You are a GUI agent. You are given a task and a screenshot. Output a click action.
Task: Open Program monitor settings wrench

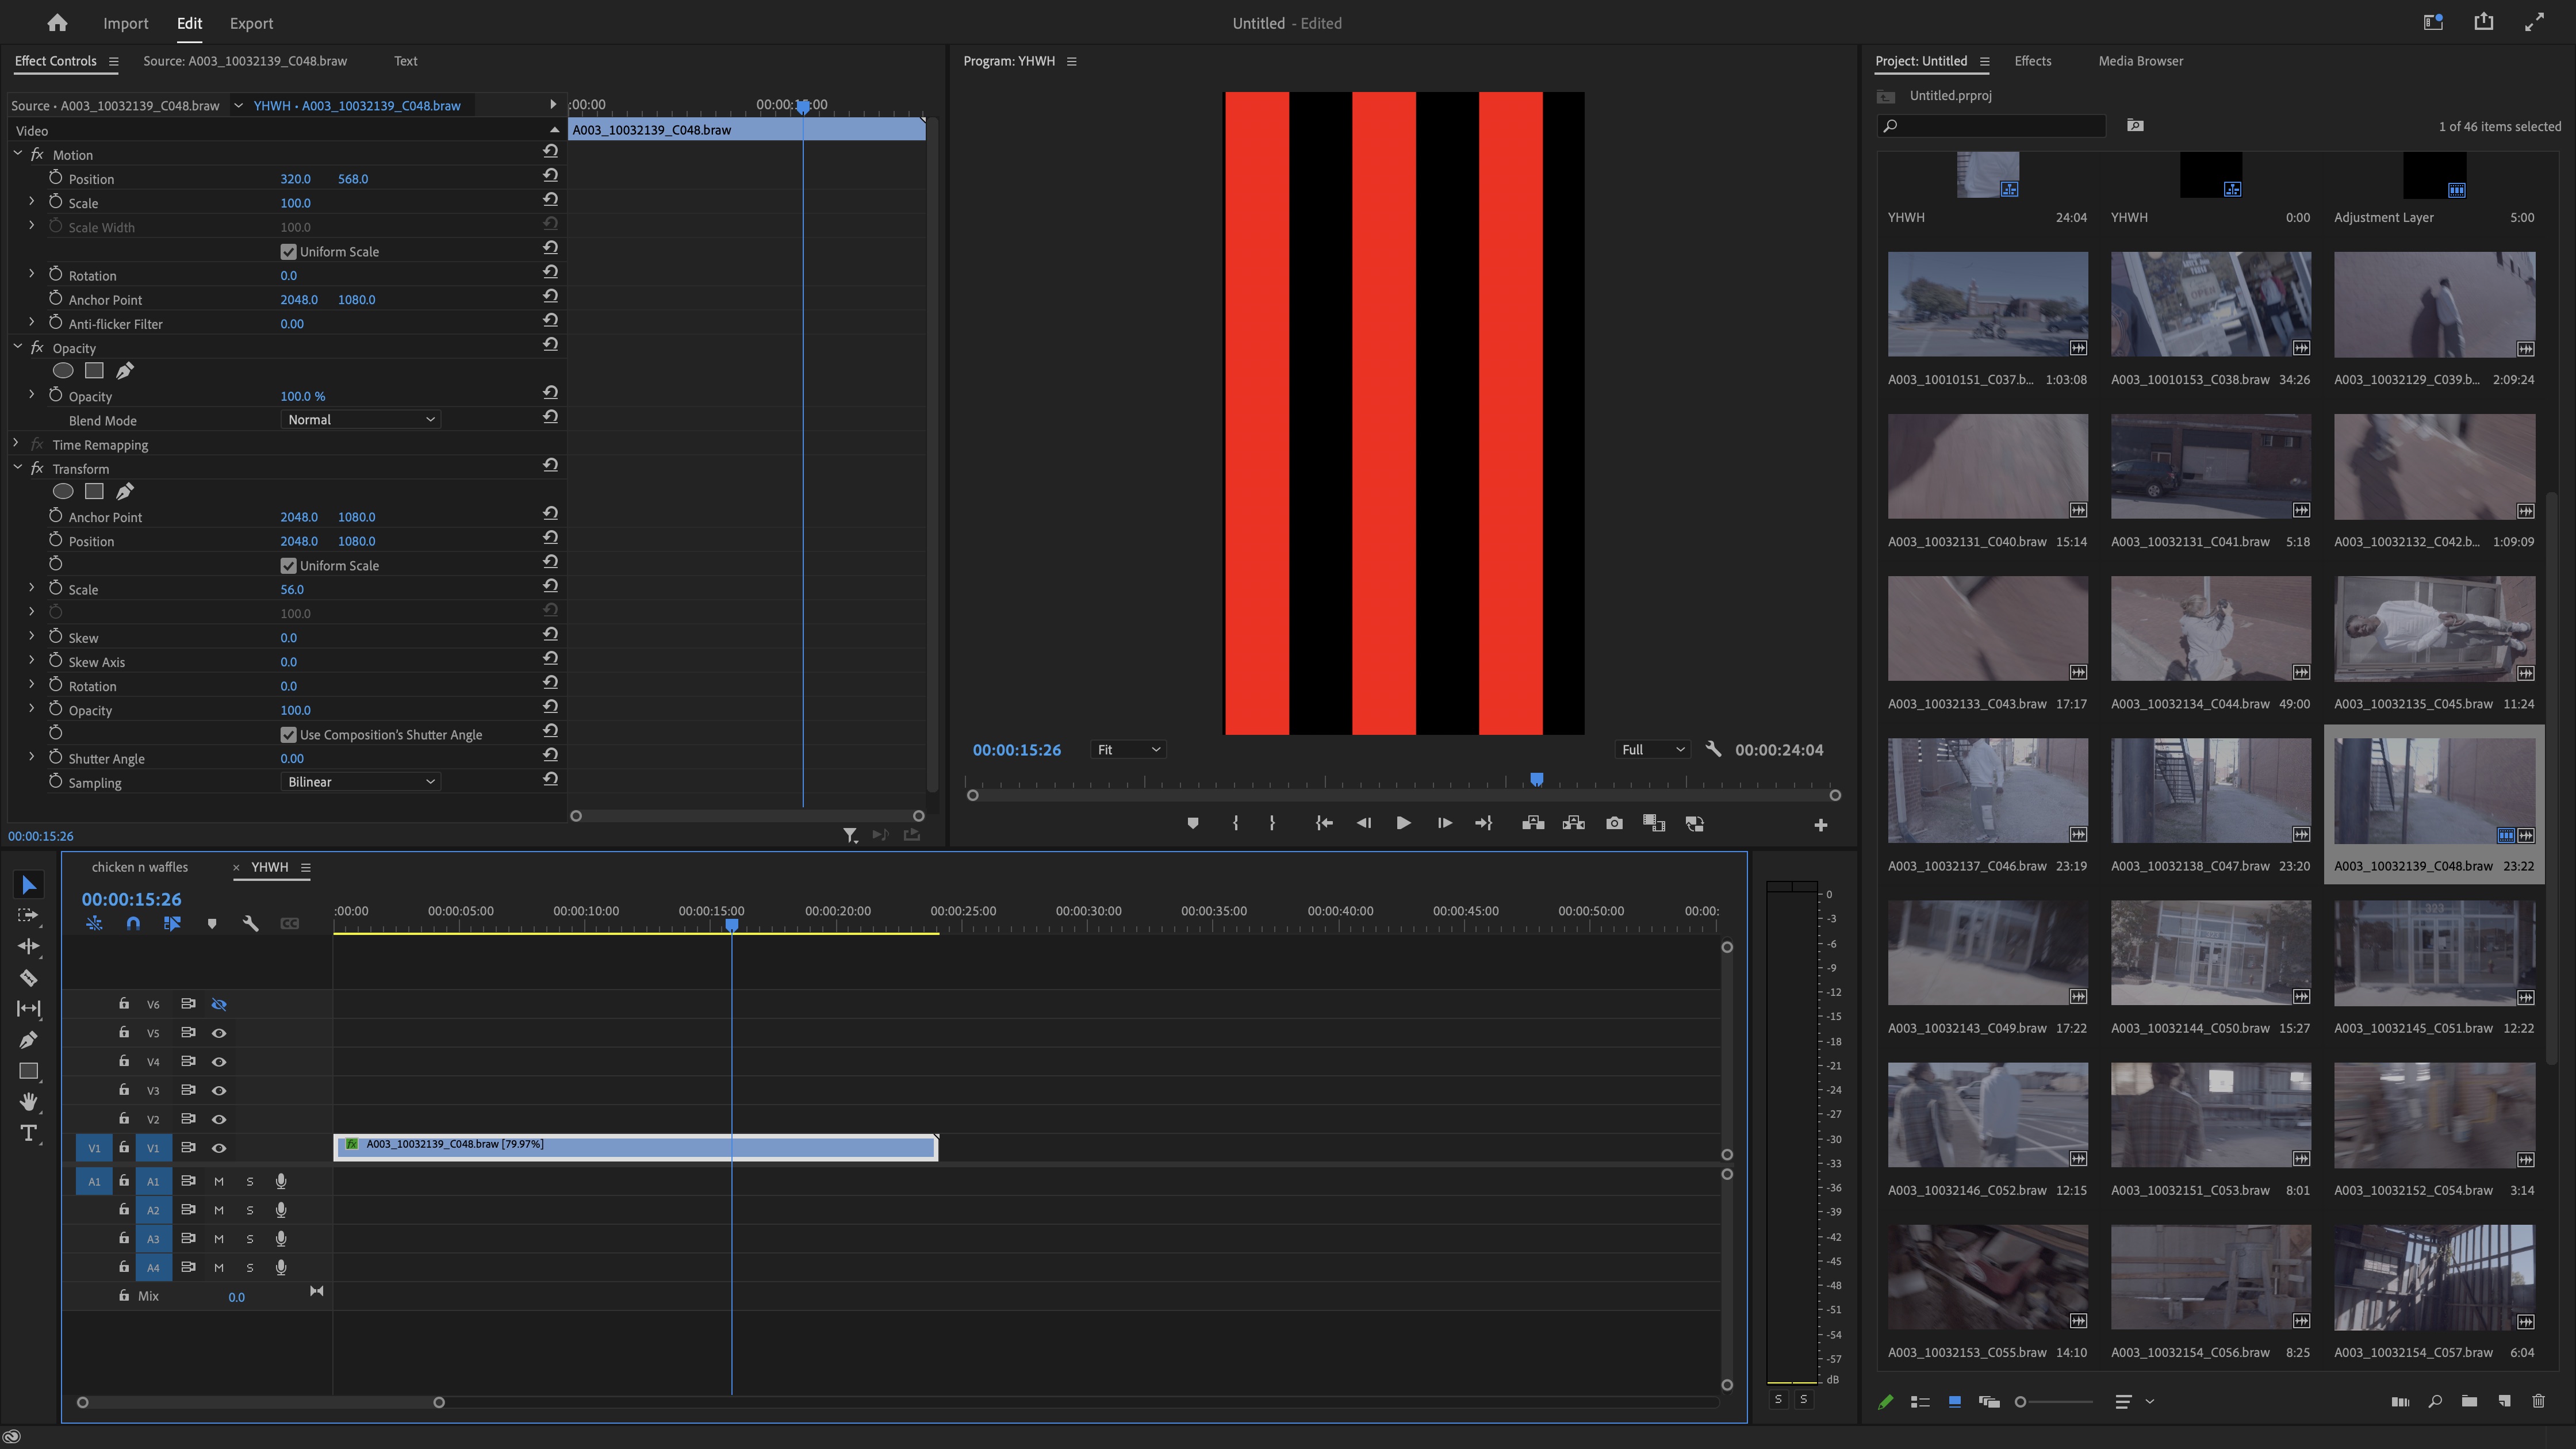coord(1713,749)
